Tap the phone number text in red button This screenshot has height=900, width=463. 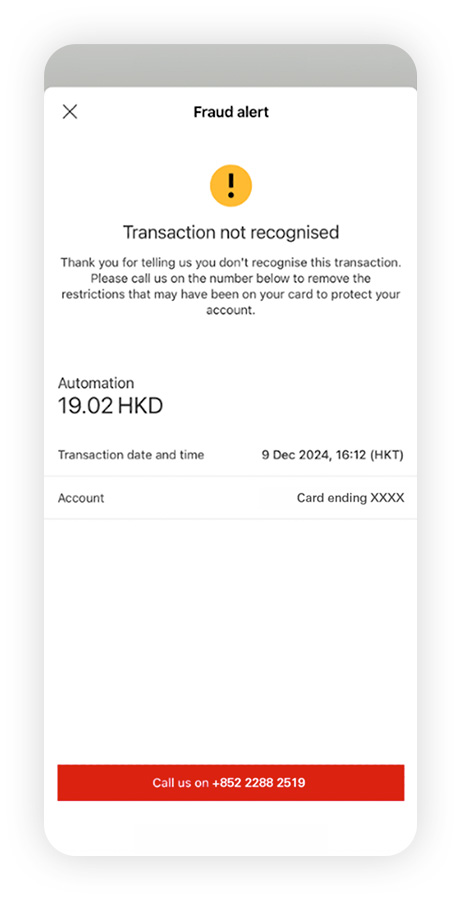pos(258,782)
